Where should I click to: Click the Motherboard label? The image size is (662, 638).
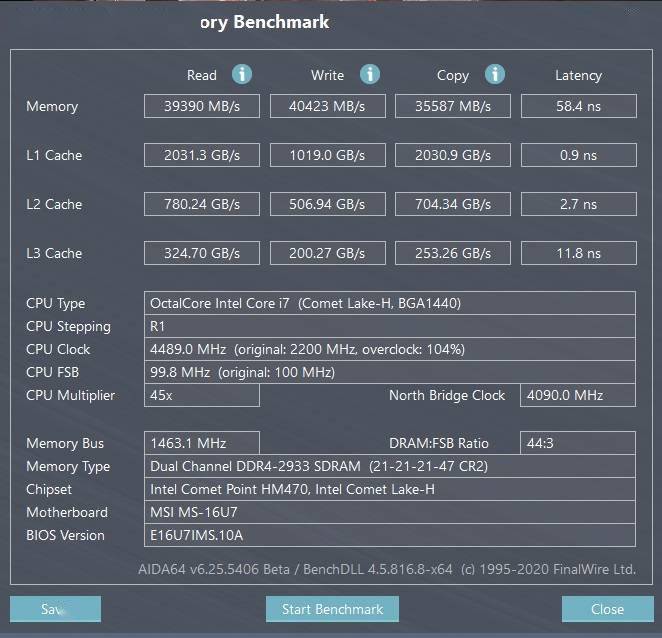click(x=67, y=512)
